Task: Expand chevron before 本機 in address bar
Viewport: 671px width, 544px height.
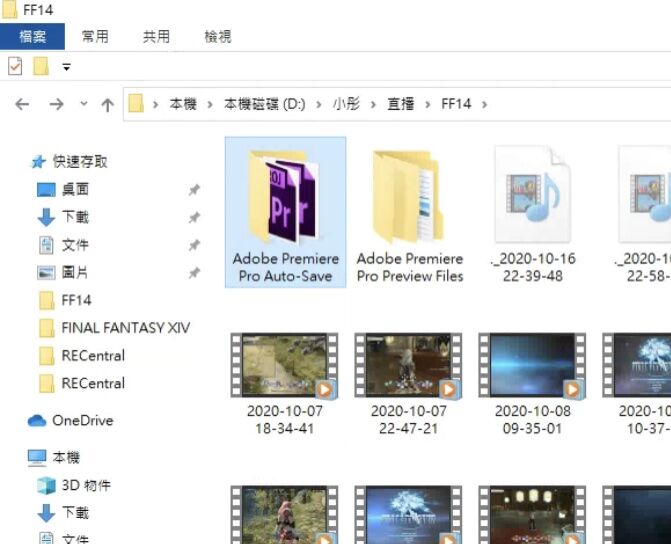Action: click(155, 104)
